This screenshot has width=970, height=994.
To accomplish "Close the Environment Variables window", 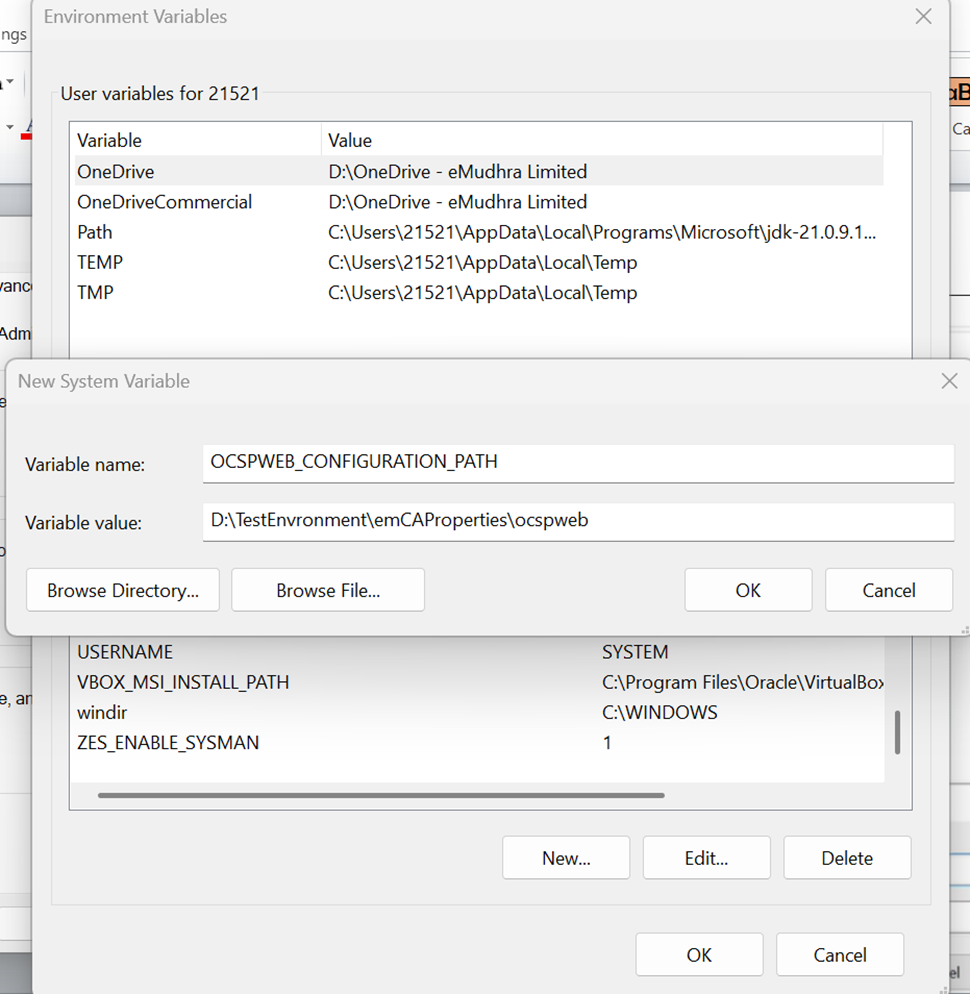I will (x=923, y=17).
